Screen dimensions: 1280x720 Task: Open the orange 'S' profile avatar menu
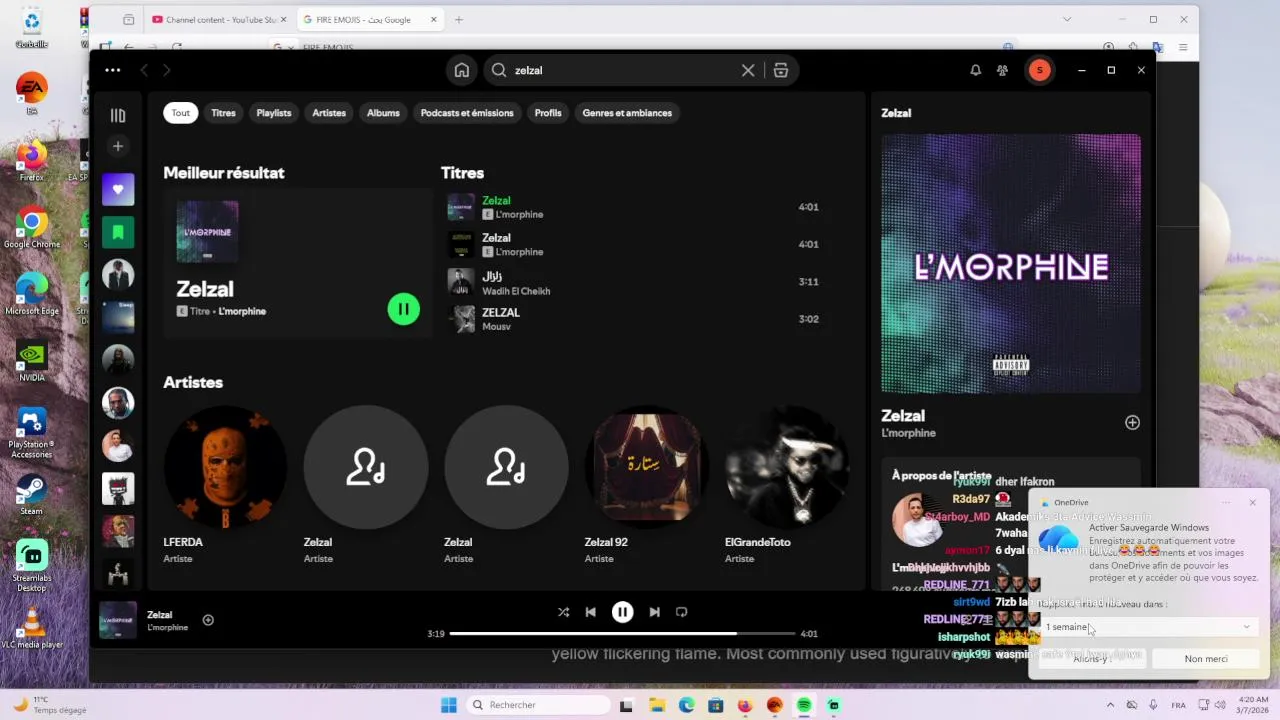[x=1040, y=70]
